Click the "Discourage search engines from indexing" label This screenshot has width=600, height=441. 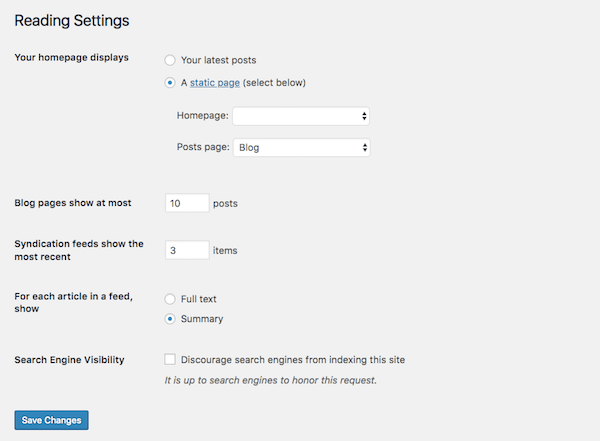292,359
